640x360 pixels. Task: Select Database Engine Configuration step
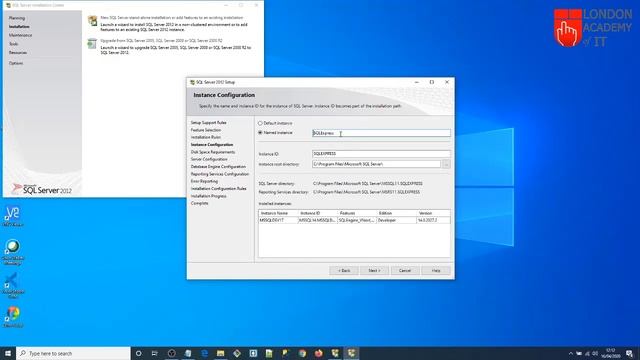pos(218,167)
